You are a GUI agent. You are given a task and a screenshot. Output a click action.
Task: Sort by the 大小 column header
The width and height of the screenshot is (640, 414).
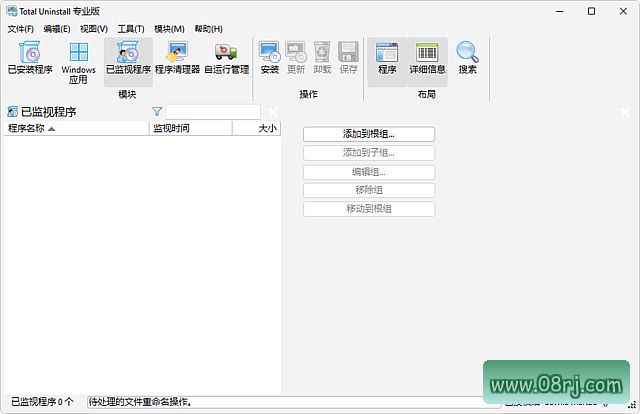(256, 128)
